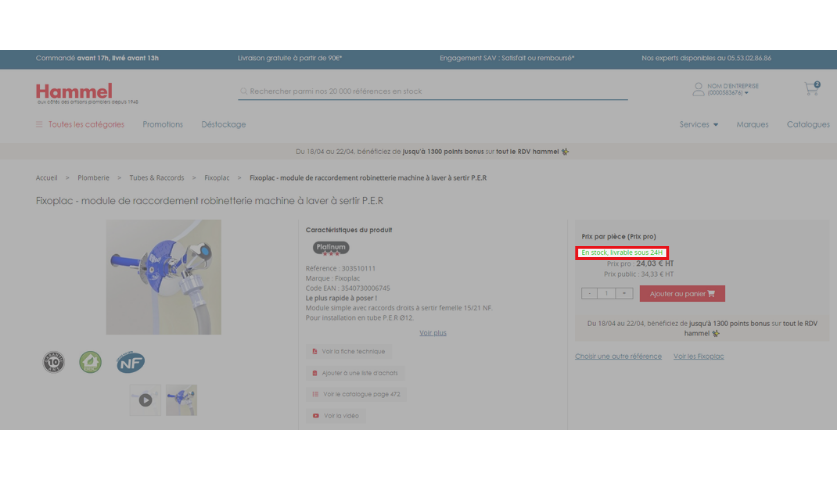Click the main product image

[x=163, y=277]
